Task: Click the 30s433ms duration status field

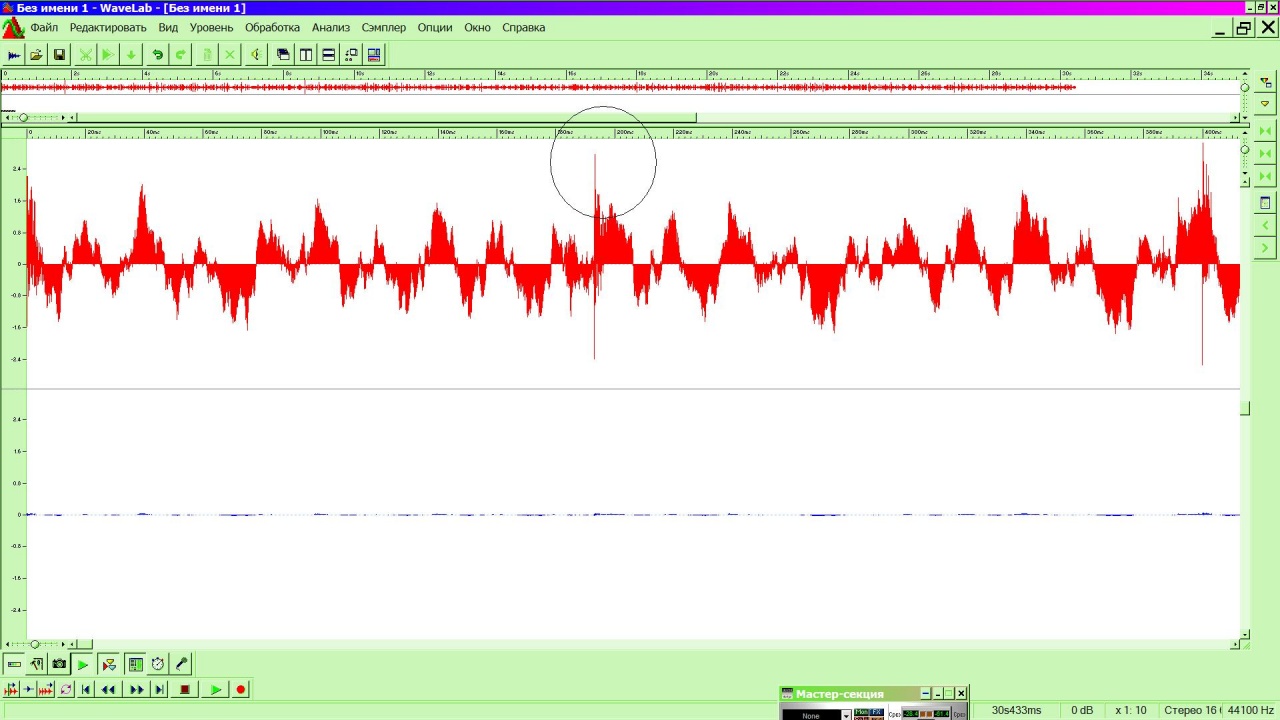Action: 1016,710
